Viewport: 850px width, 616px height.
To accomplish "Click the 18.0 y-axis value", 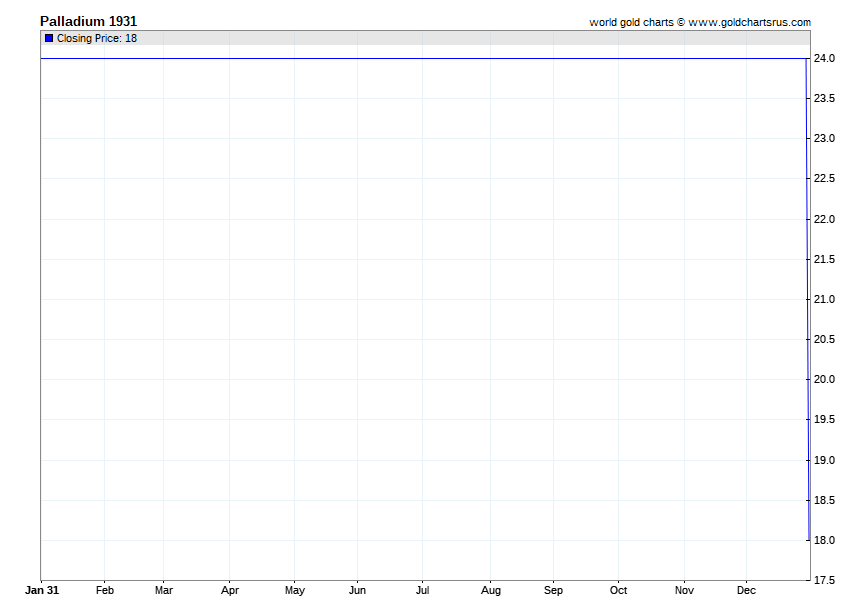I will coord(825,541).
